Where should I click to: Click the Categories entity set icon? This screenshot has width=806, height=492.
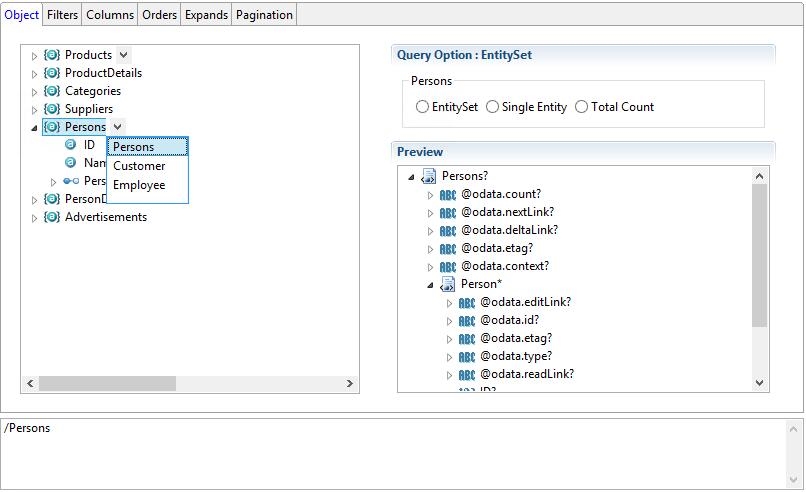52,91
